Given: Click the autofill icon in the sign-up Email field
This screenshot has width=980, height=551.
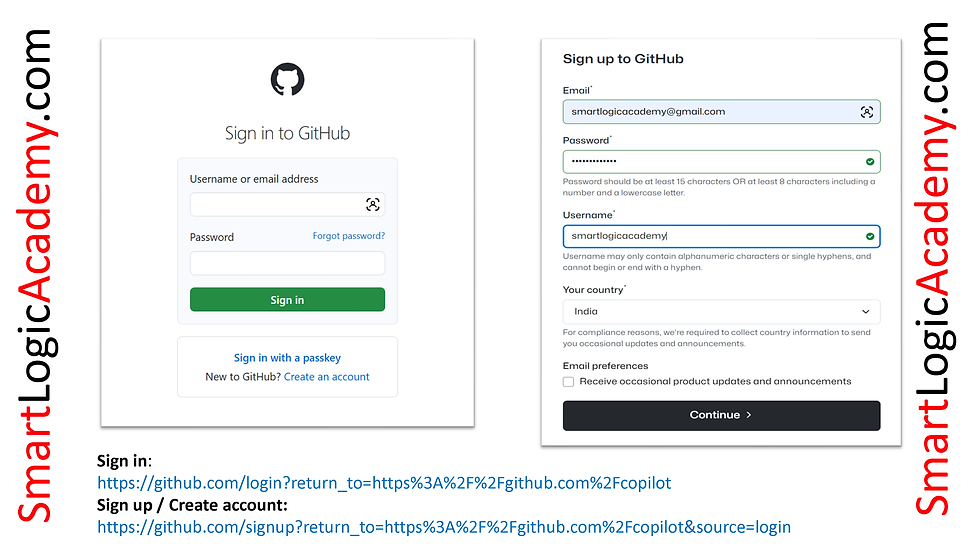Looking at the screenshot, I should [867, 112].
